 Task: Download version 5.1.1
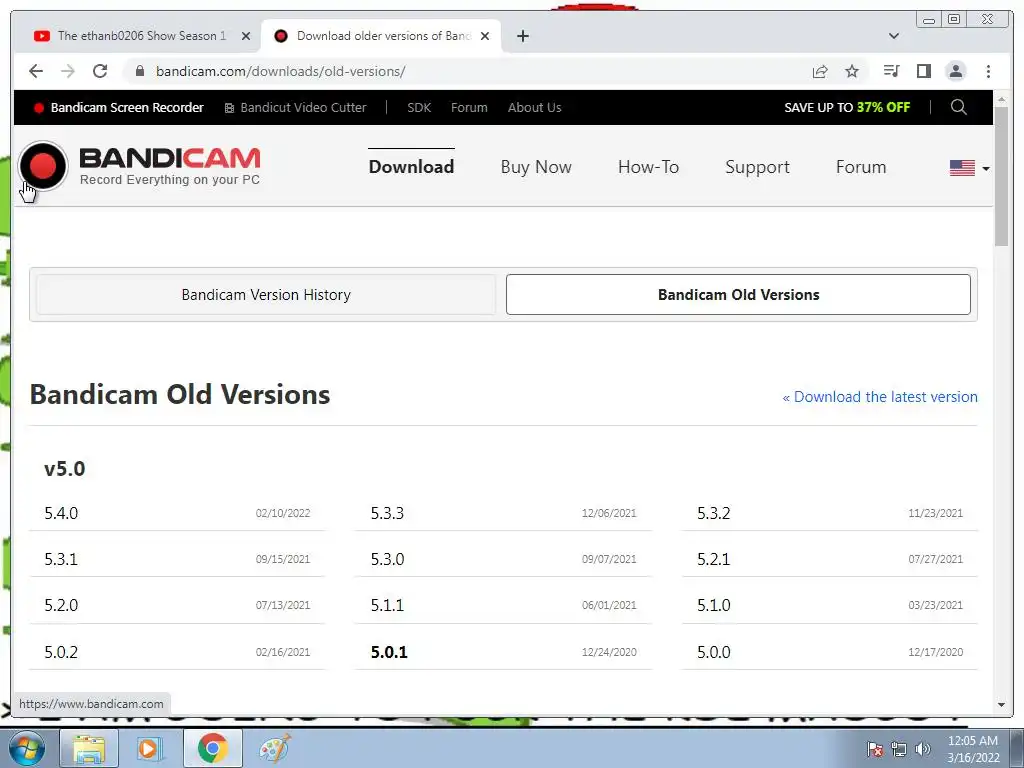click(x=387, y=605)
